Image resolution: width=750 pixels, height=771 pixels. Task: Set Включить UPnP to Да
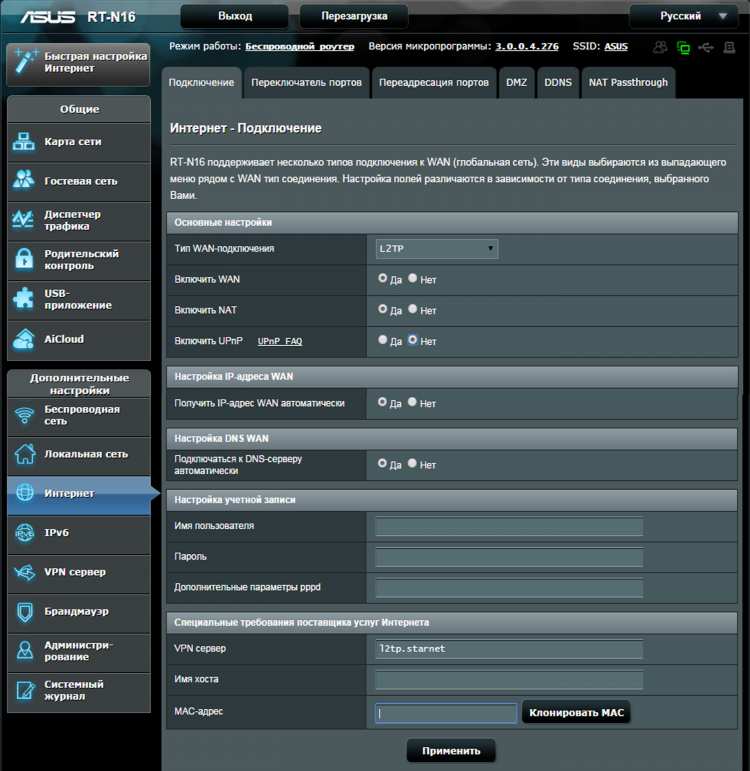[383, 340]
